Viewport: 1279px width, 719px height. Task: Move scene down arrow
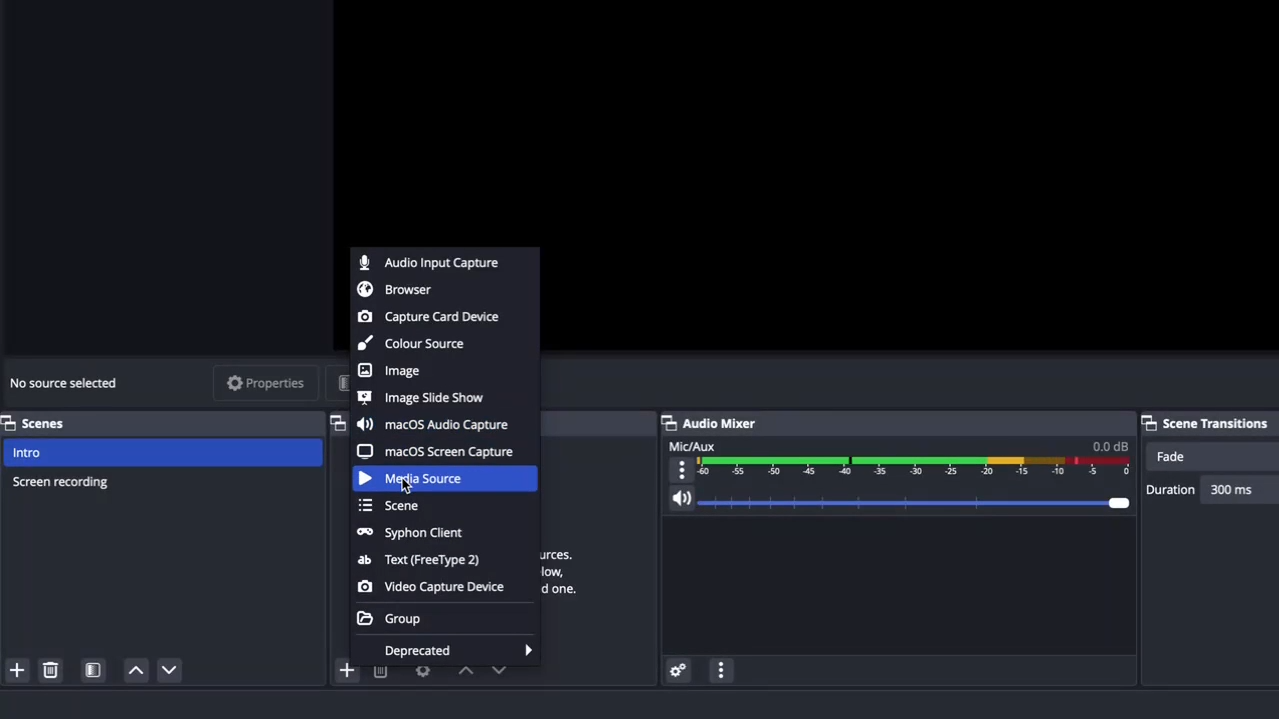click(170, 670)
